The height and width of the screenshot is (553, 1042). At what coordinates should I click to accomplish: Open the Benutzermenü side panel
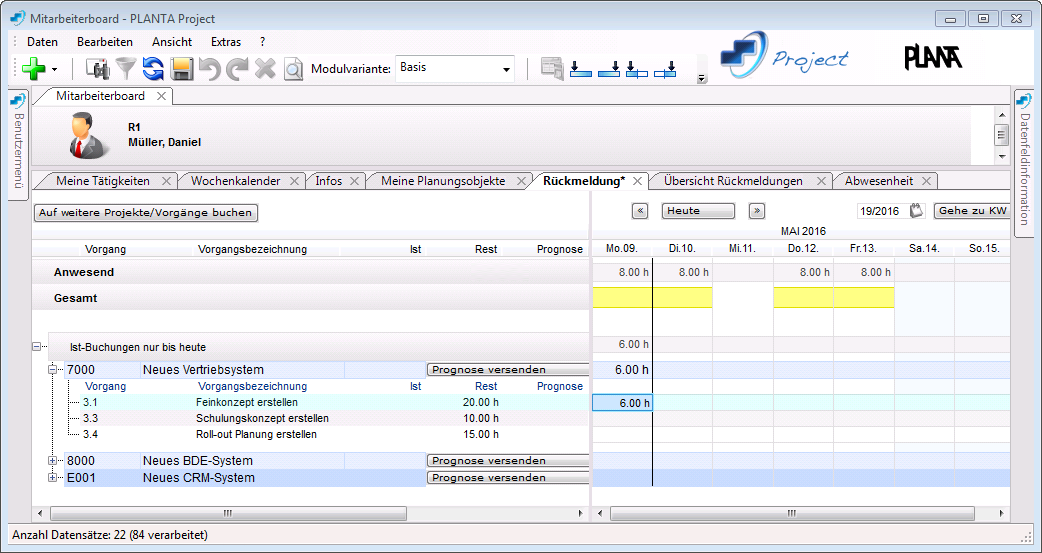pos(19,145)
